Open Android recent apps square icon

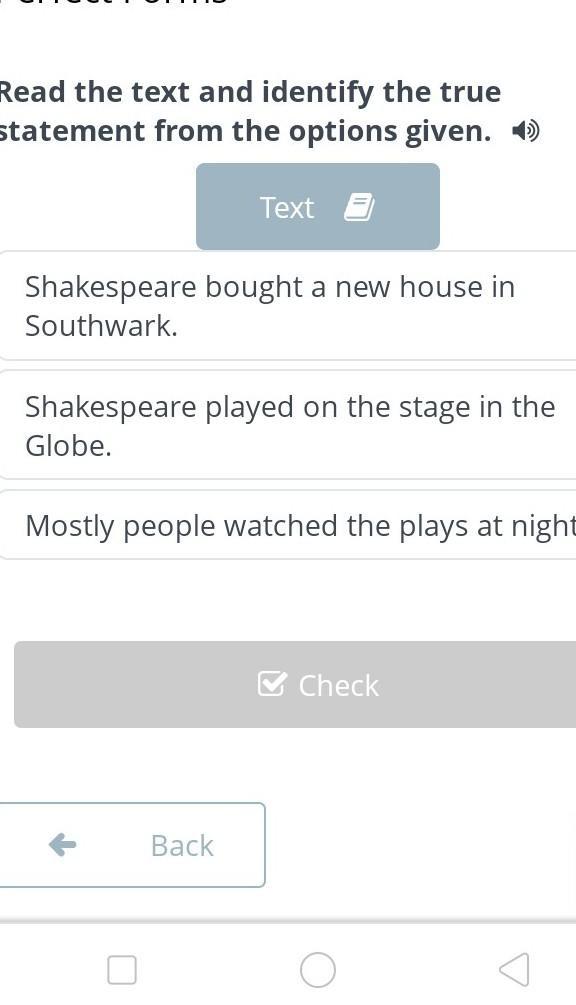(122, 970)
